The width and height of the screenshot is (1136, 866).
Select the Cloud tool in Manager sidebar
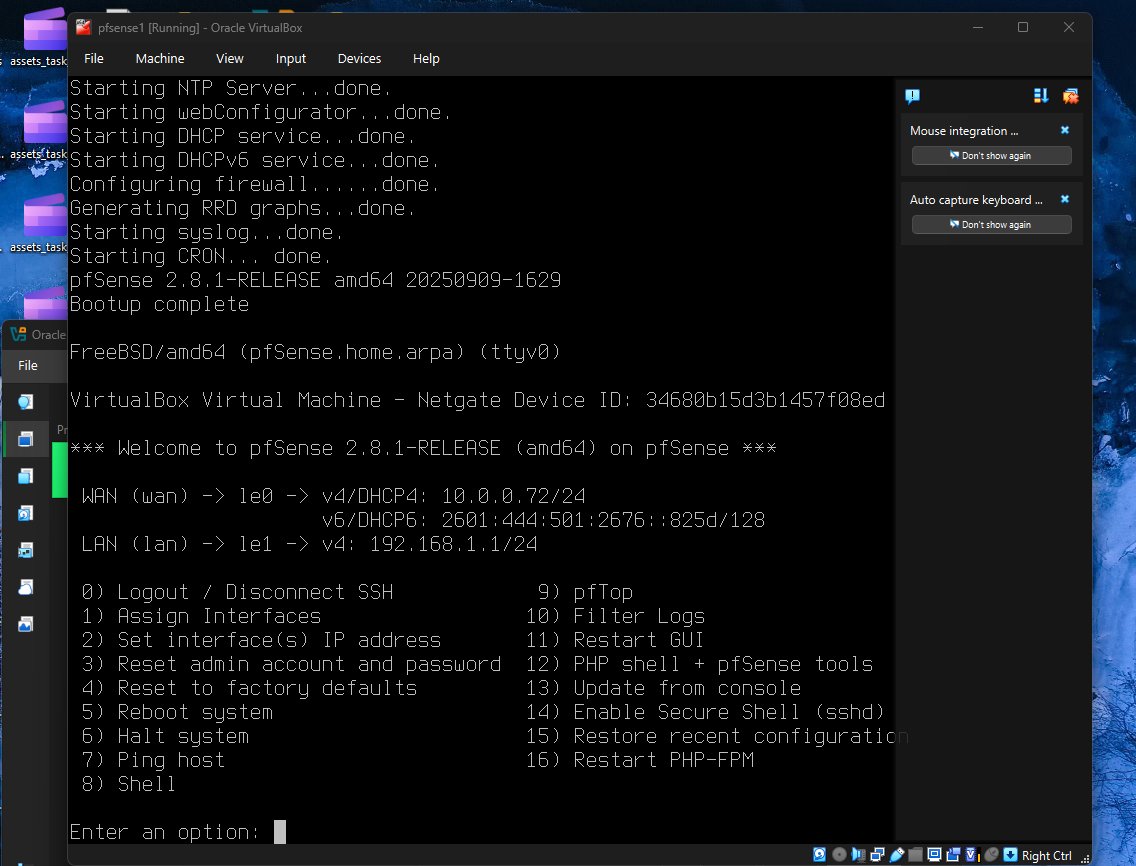pyautogui.click(x=25, y=587)
